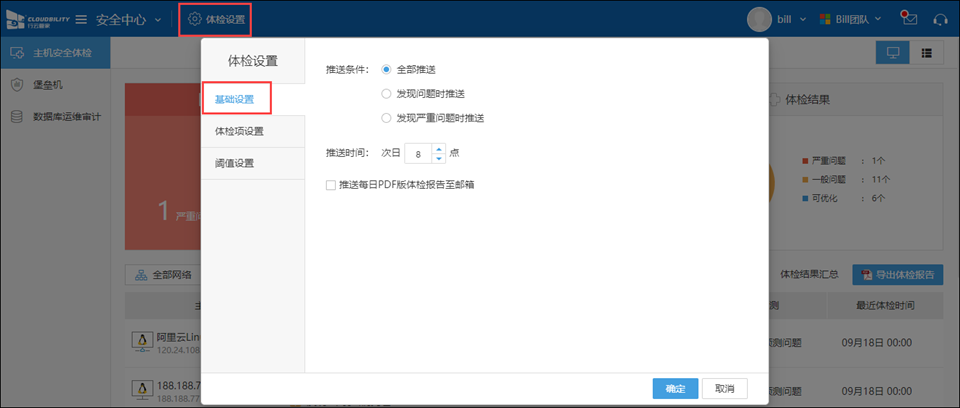Click 导出体检报告 button
Viewport: 960px width, 408px height.
[x=898, y=274]
